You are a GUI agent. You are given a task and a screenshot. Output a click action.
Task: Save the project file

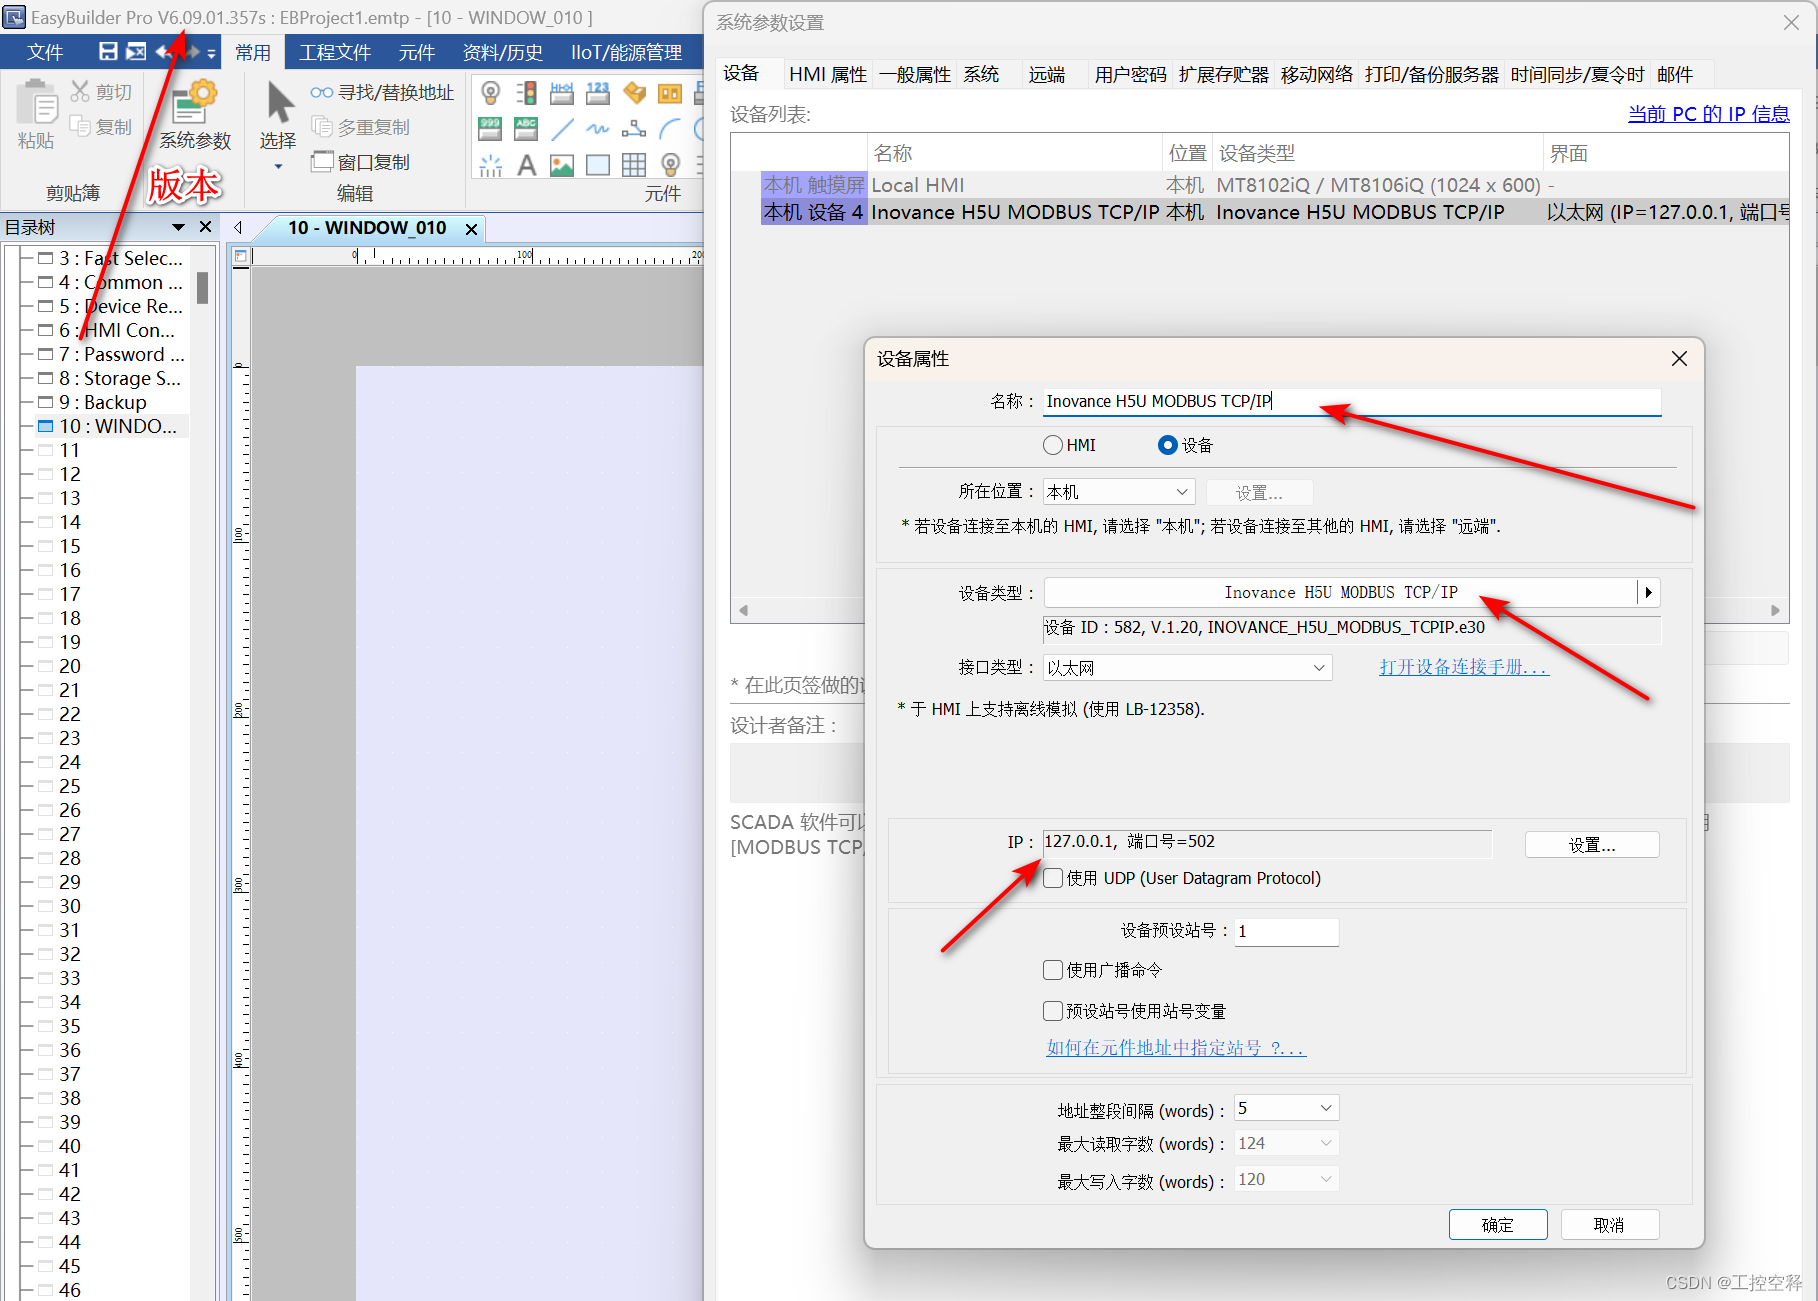108,52
